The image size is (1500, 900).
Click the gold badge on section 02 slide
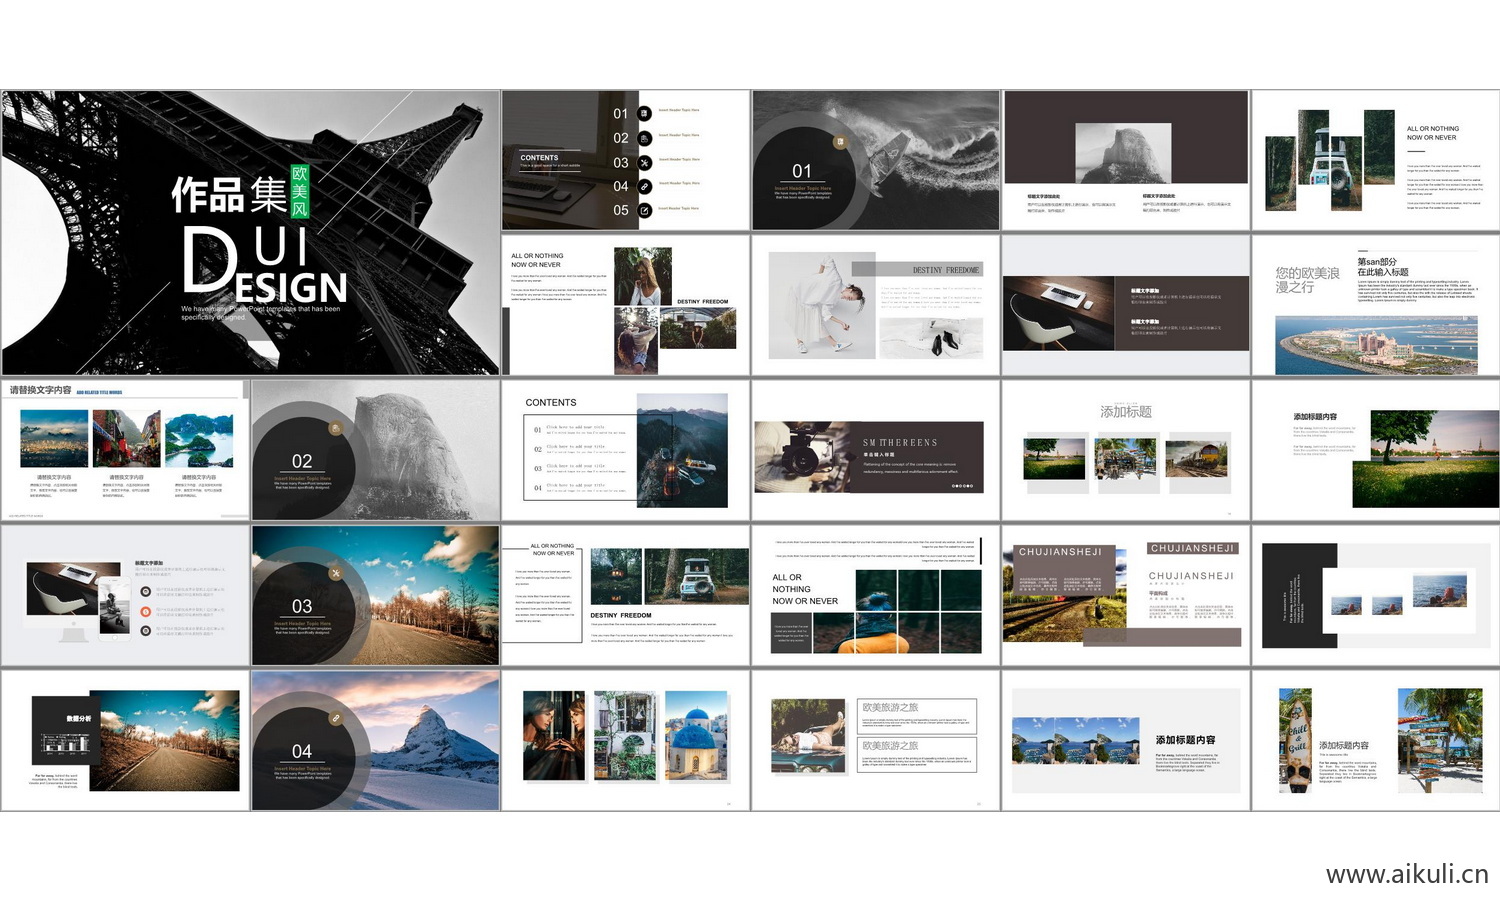coord(336,428)
